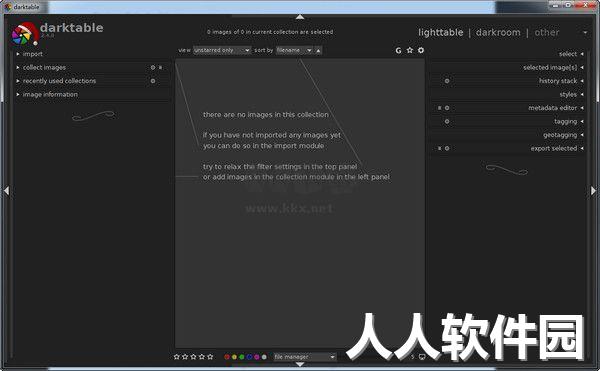
Task: Hide the top panel using top arrow
Action: pos(300,17)
